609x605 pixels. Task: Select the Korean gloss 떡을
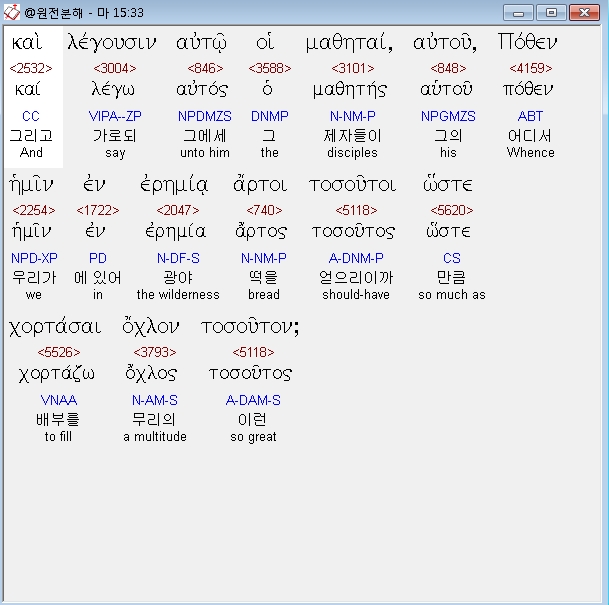pyautogui.click(x=264, y=278)
